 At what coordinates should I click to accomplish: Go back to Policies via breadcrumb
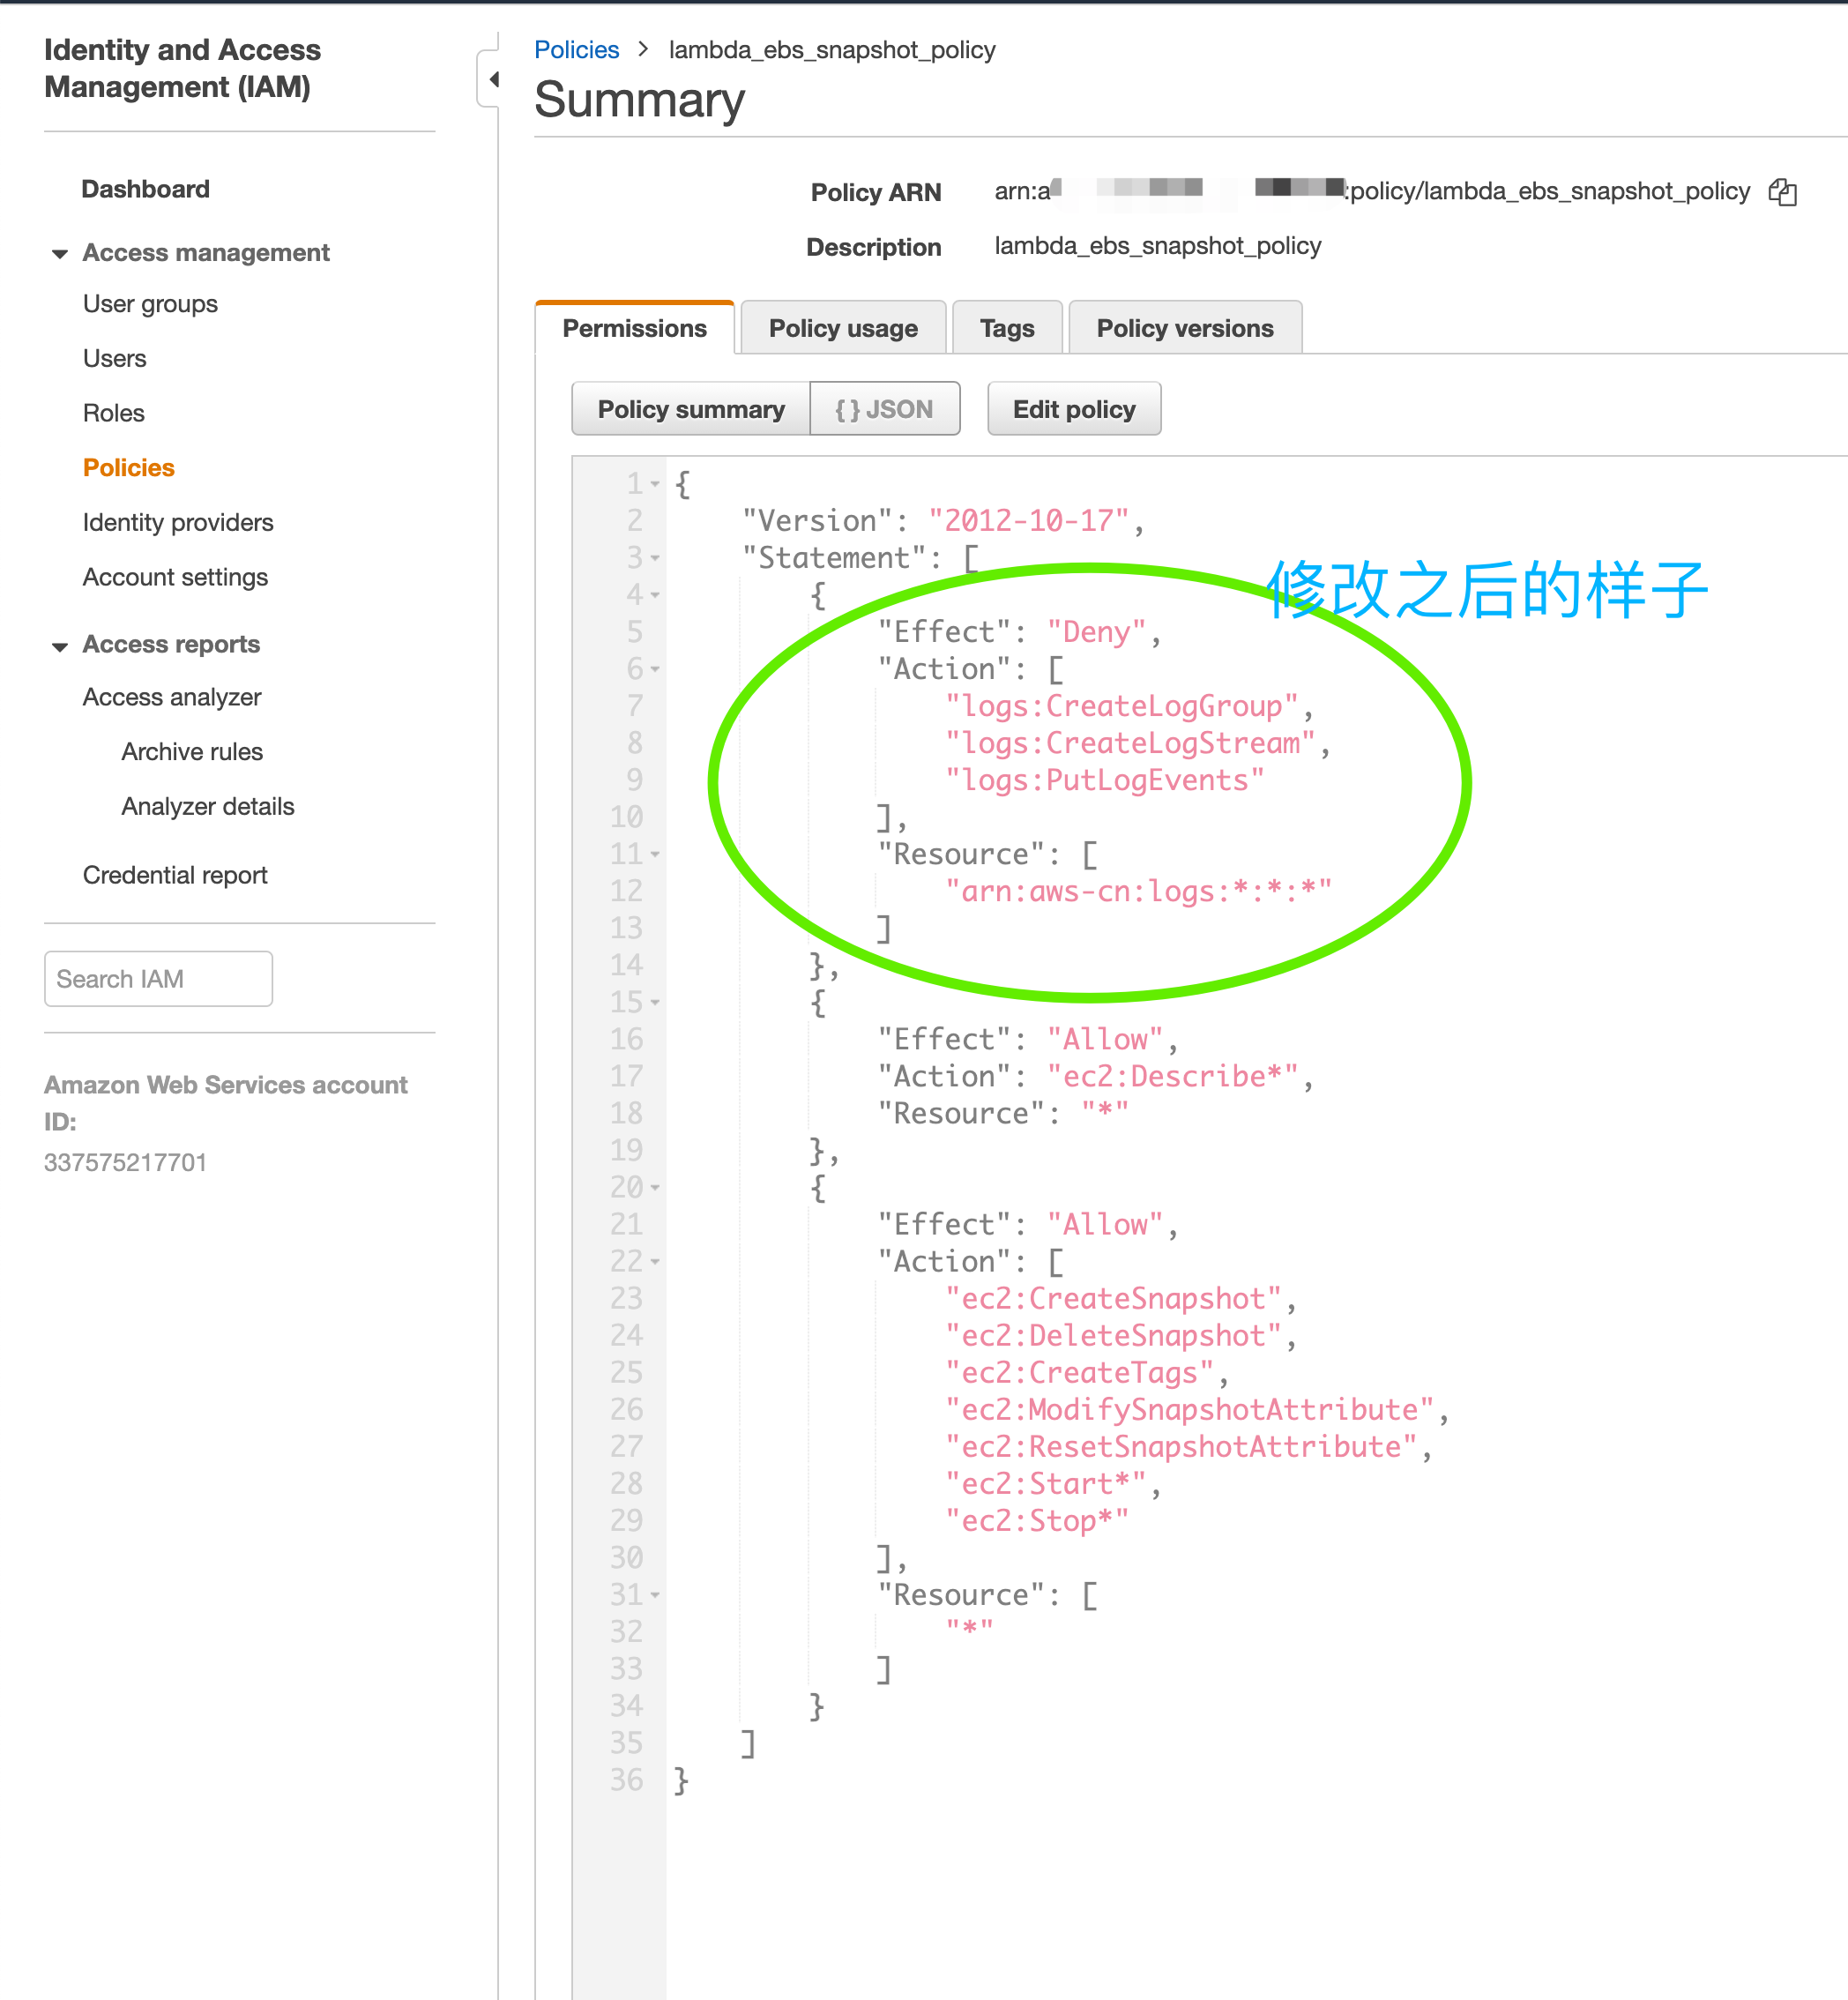pyautogui.click(x=577, y=50)
